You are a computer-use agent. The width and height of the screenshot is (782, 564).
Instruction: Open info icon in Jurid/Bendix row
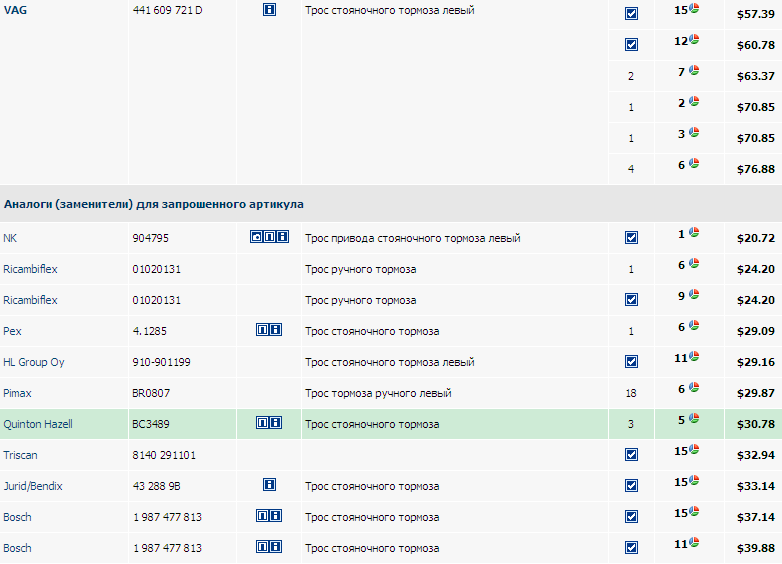click(x=269, y=485)
